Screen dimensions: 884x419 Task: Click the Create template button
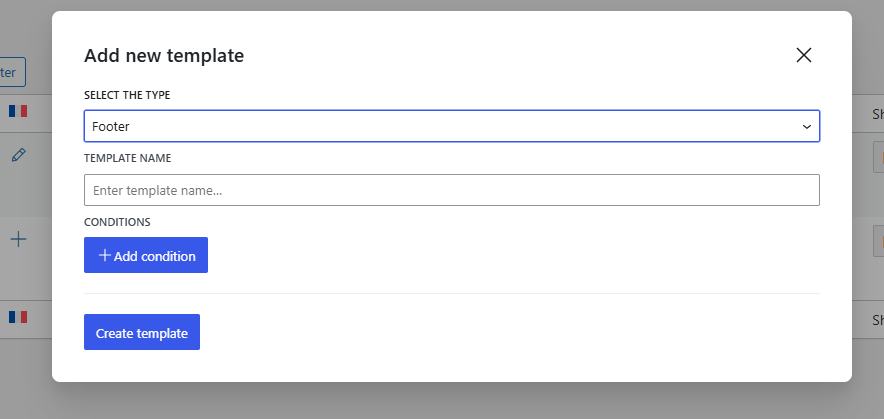pyautogui.click(x=142, y=332)
